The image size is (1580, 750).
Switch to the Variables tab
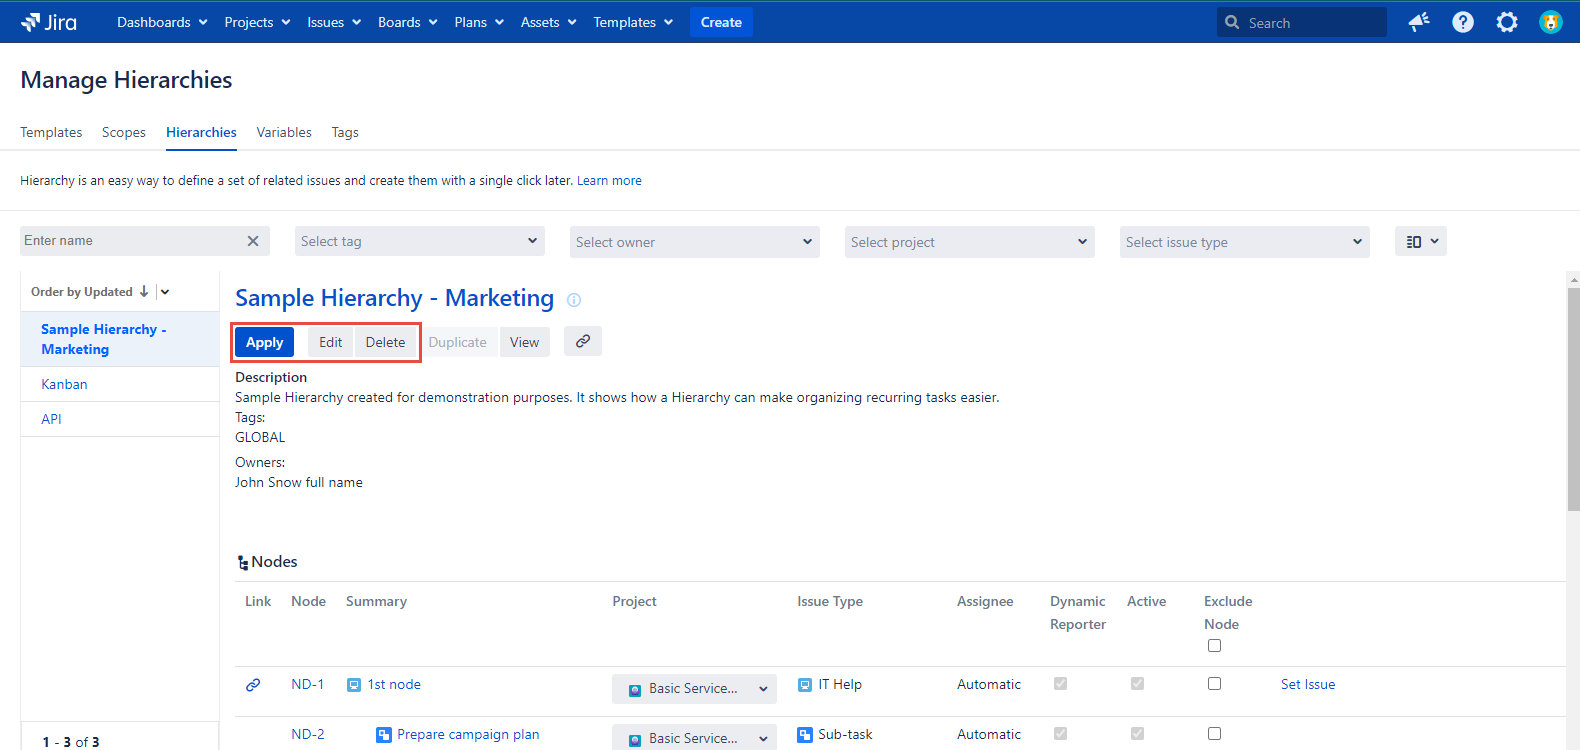pos(284,132)
